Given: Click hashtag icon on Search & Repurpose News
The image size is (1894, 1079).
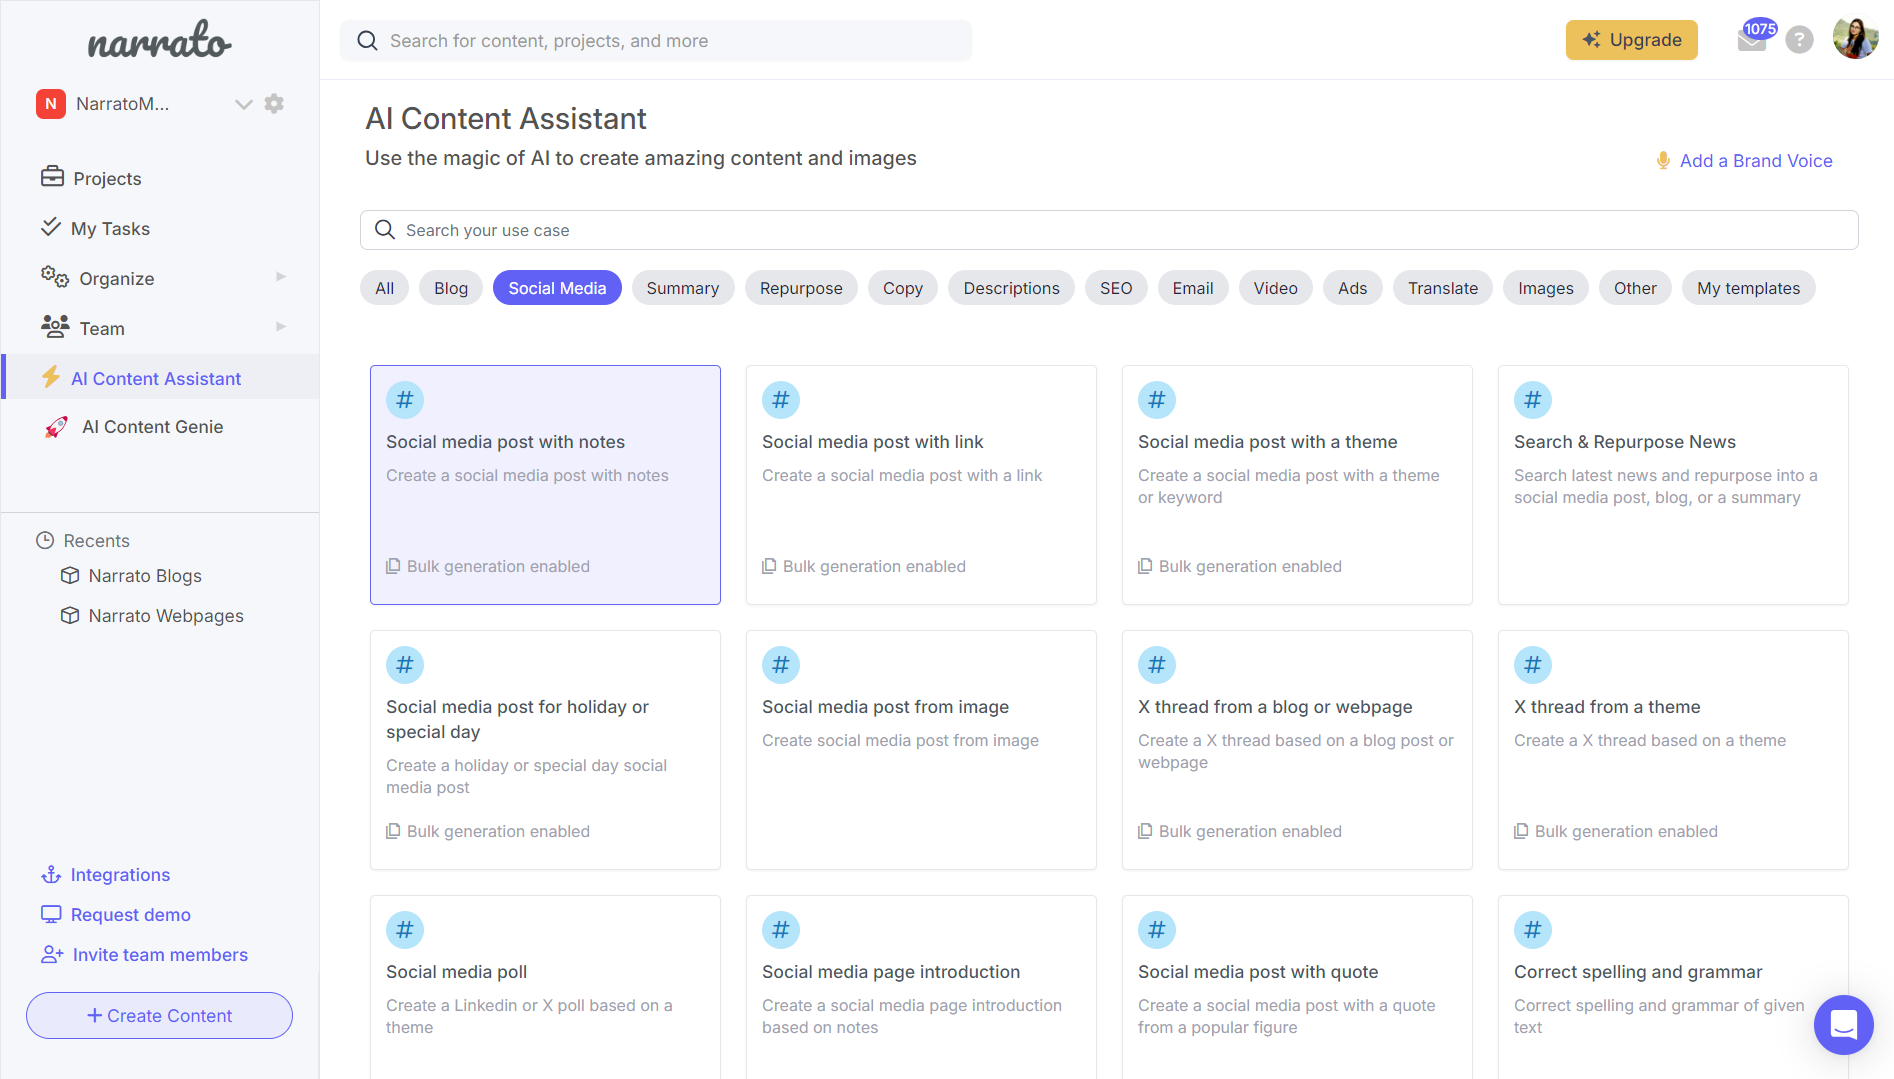Looking at the screenshot, I should tap(1533, 400).
